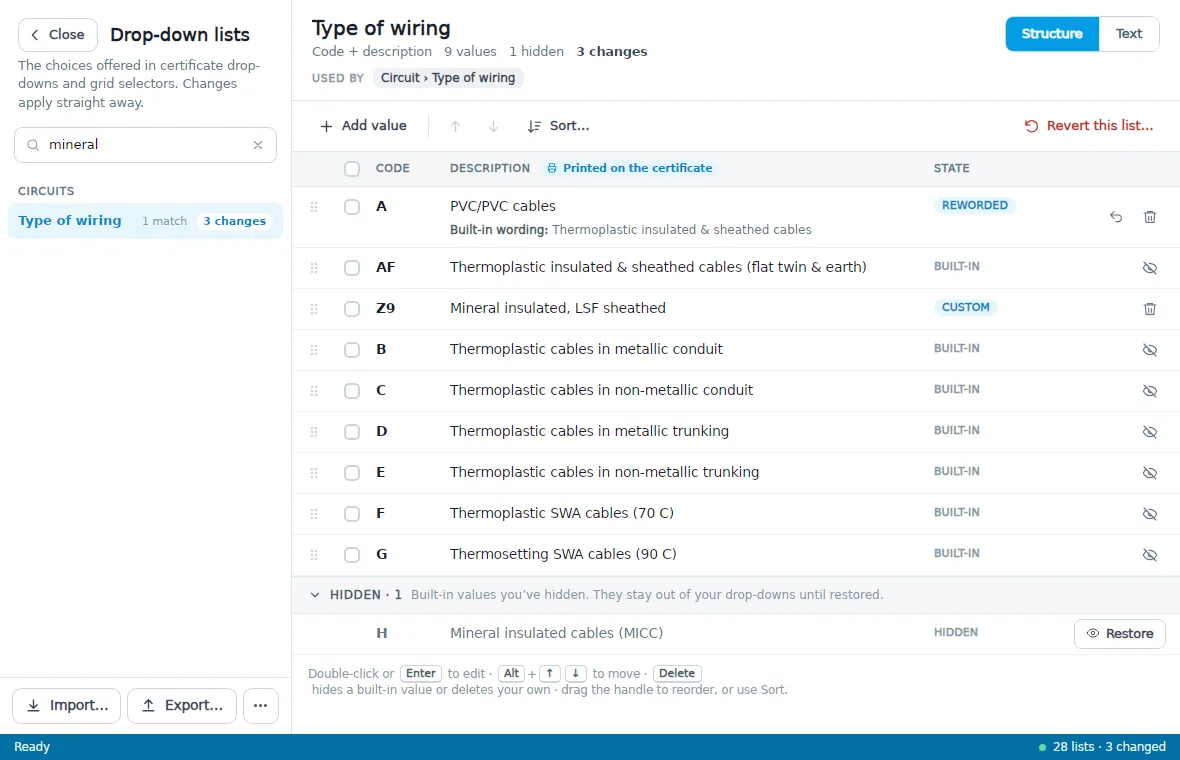Click the drag handle for row Z9

tap(314, 309)
